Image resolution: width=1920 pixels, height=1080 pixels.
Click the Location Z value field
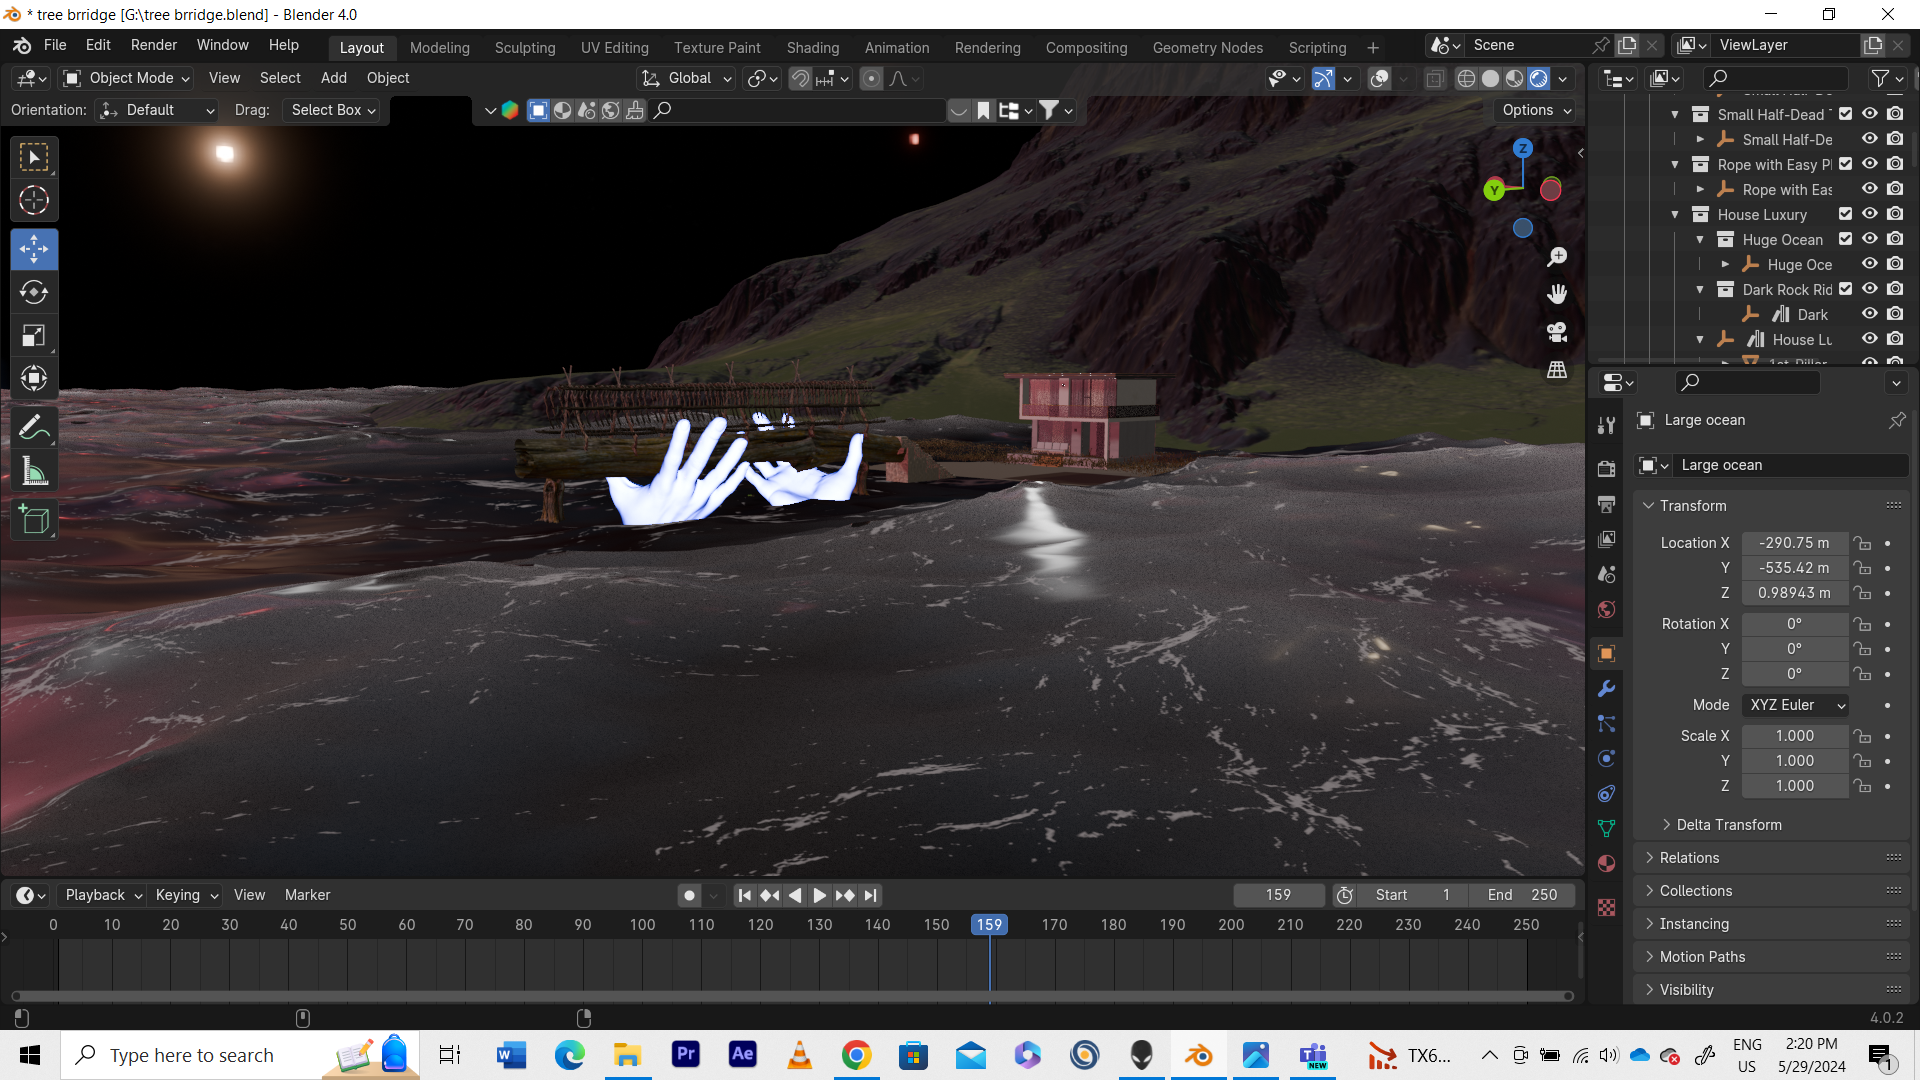tap(1795, 593)
